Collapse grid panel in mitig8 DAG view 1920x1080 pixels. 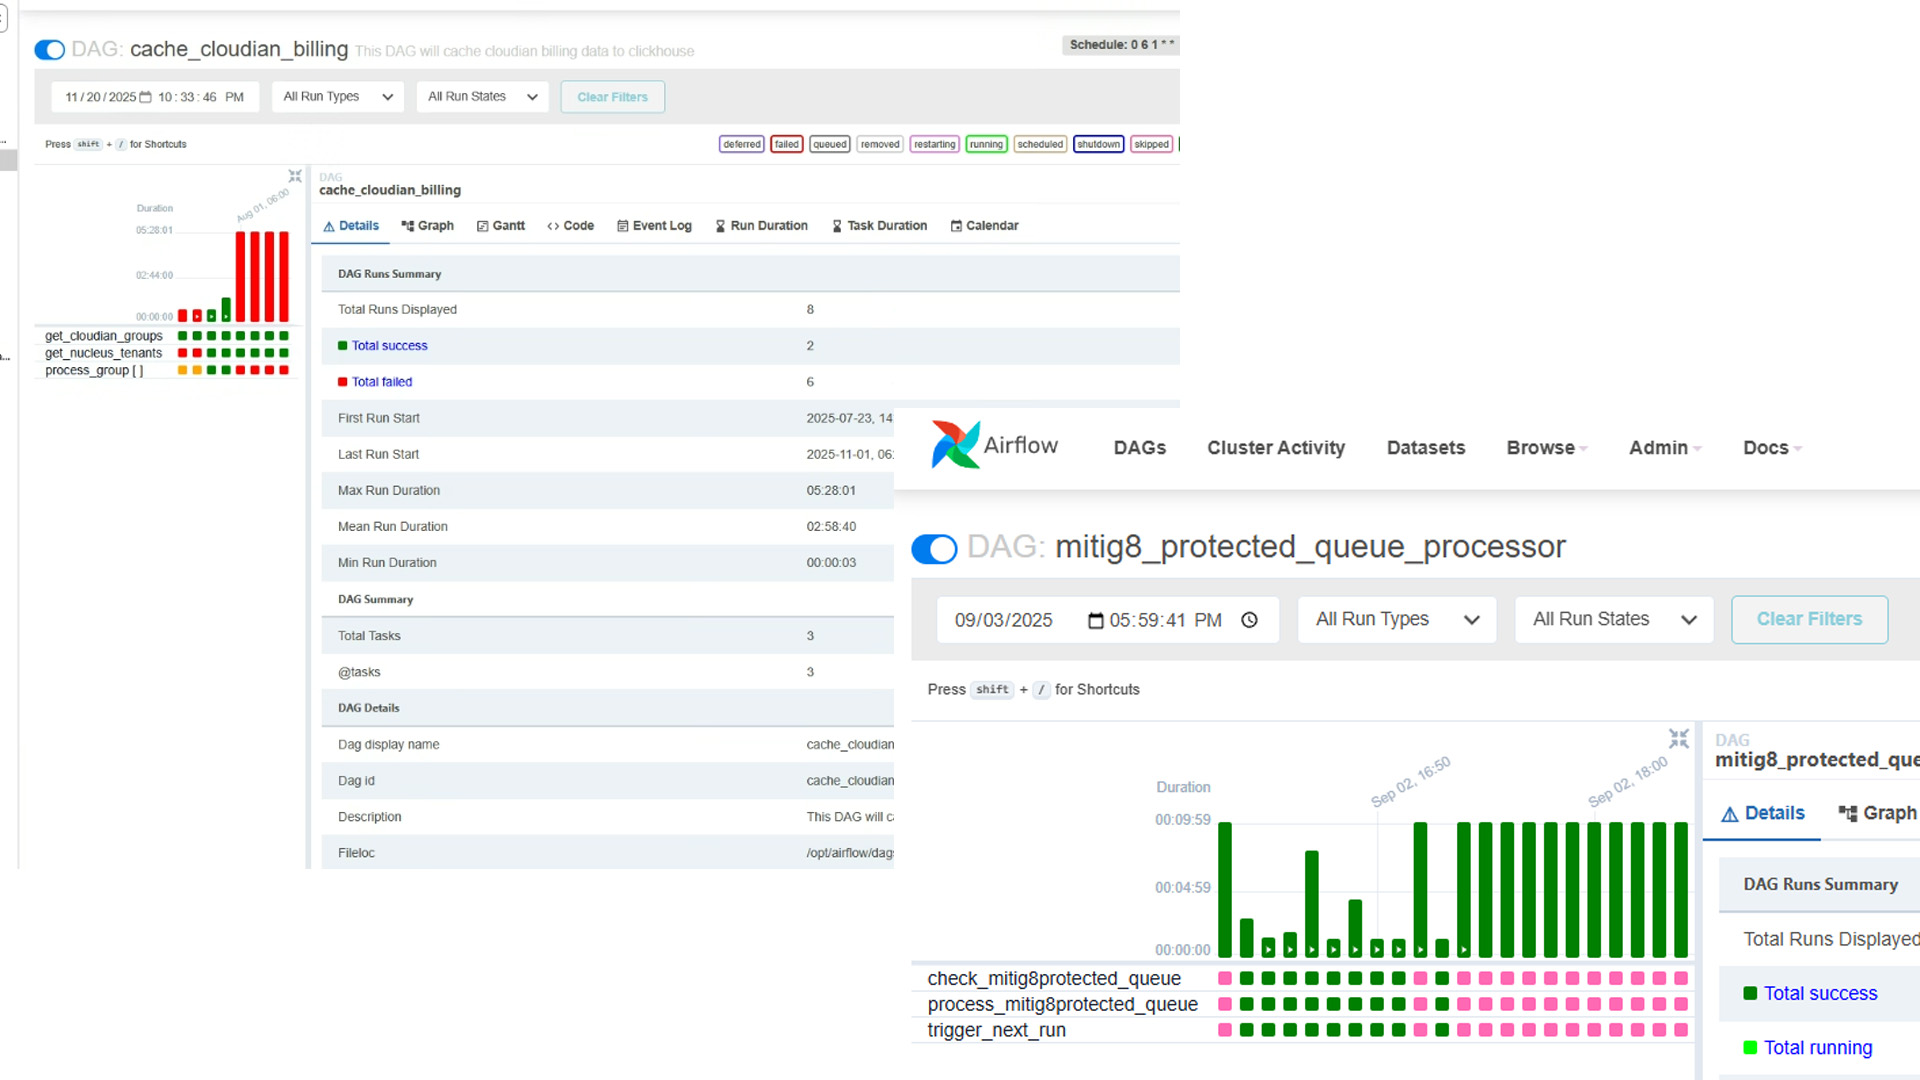pos(1678,739)
